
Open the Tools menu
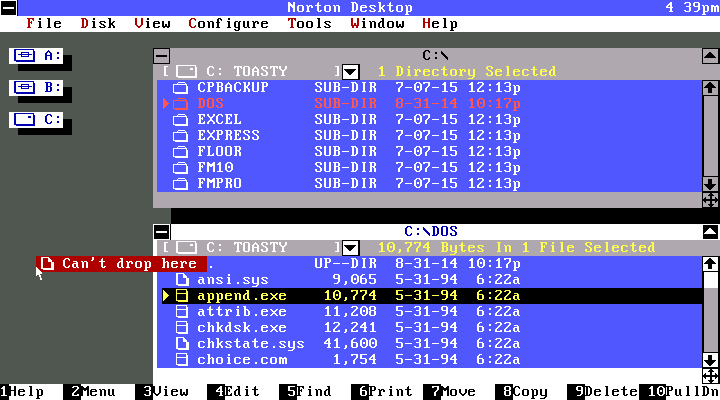click(309, 23)
